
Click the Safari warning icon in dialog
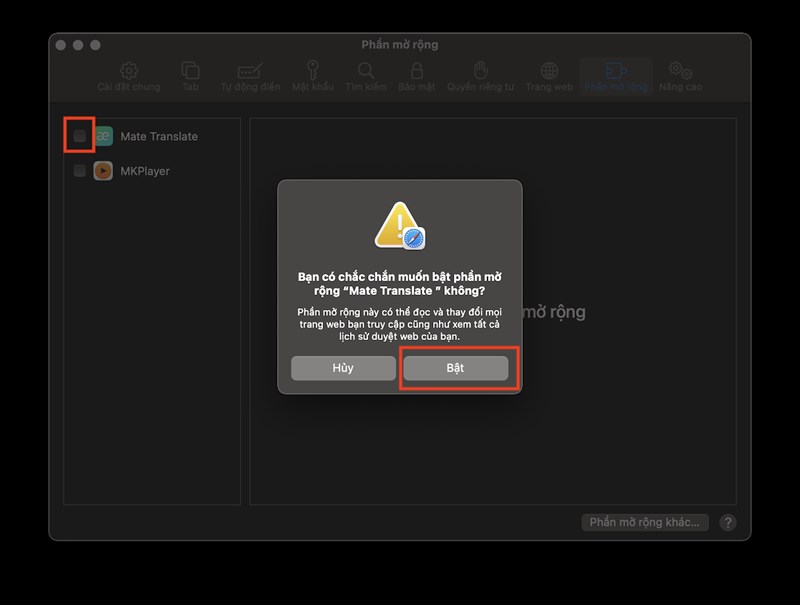point(400,225)
